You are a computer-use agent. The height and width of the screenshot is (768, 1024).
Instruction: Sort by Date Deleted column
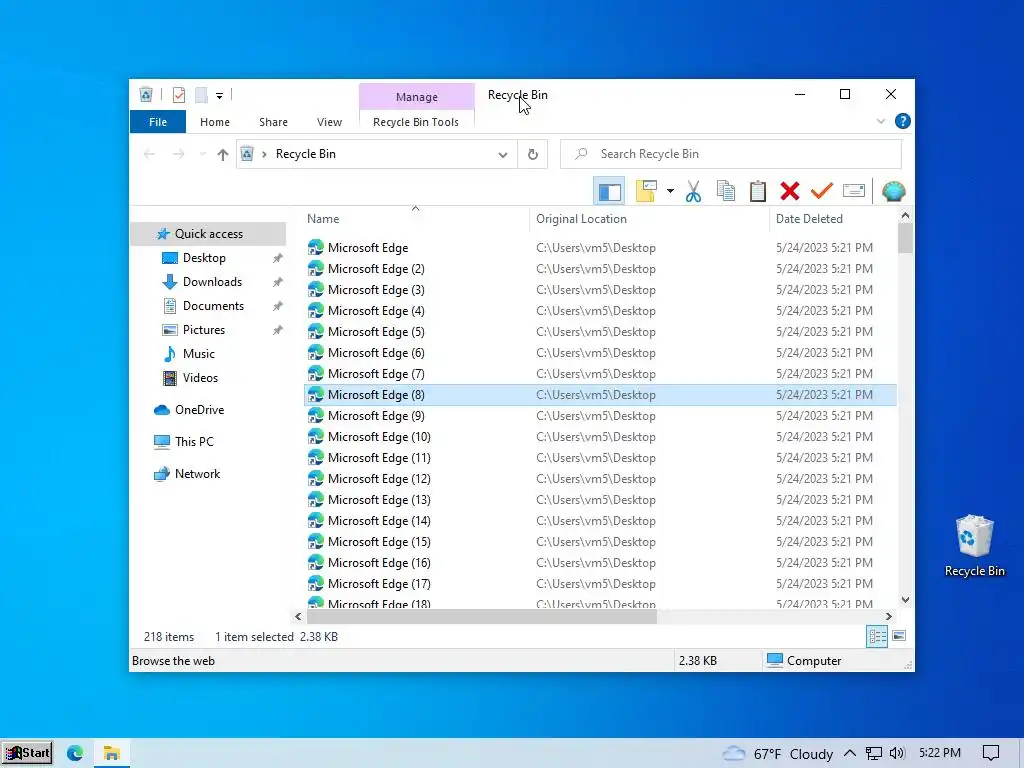pyautogui.click(x=809, y=219)
